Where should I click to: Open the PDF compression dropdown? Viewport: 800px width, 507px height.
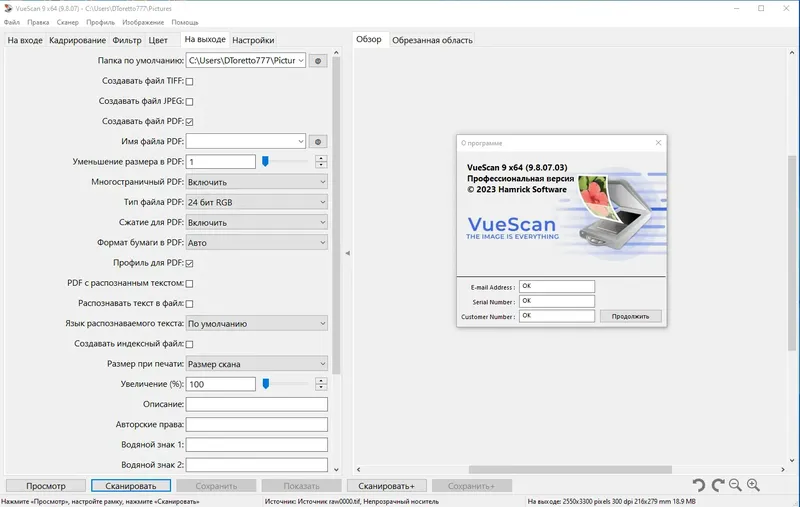click(x=257, y=222)
